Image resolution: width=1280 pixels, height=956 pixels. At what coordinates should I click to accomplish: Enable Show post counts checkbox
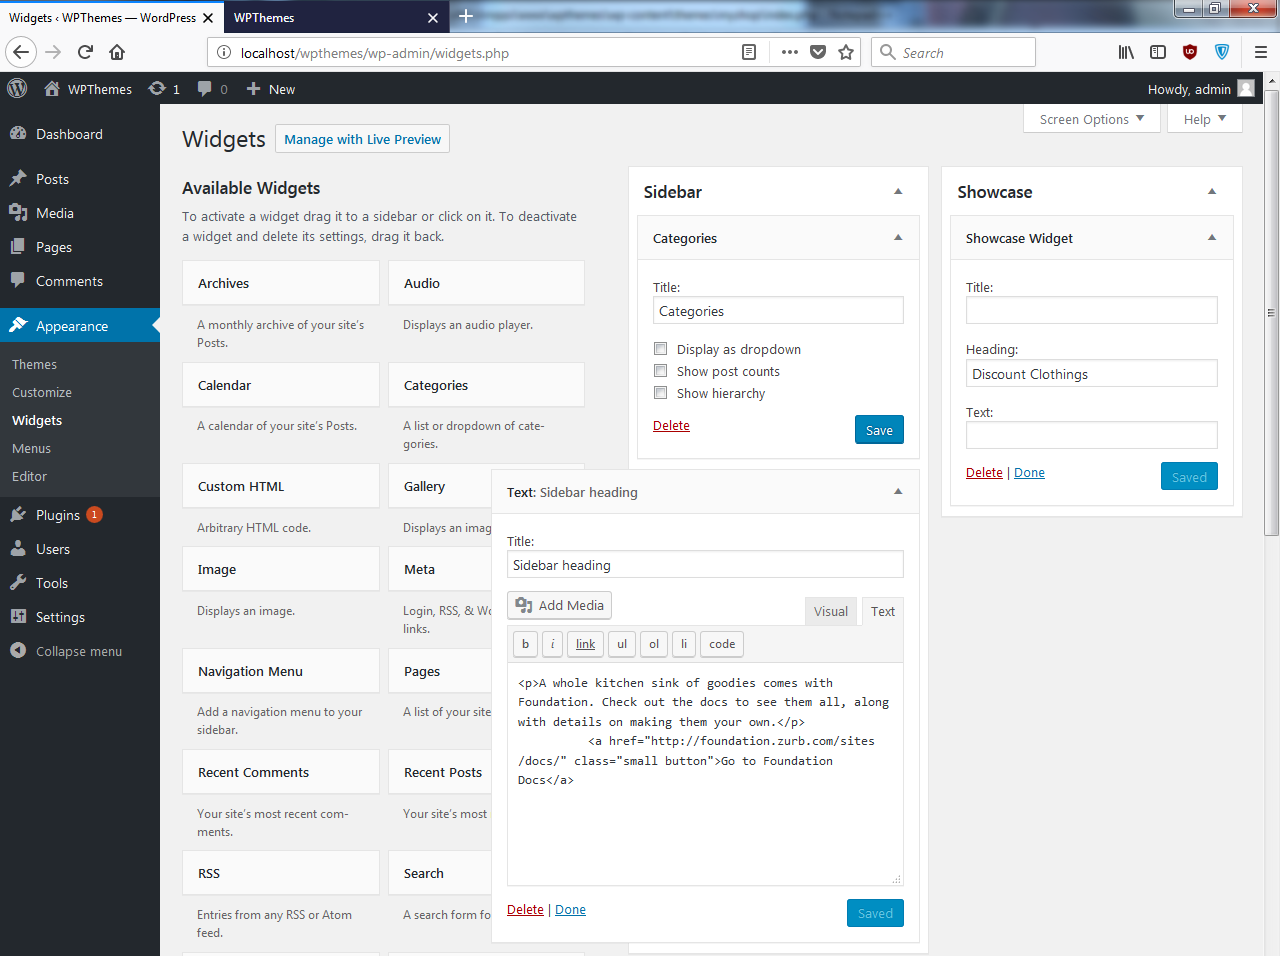[x=660, y=371]
